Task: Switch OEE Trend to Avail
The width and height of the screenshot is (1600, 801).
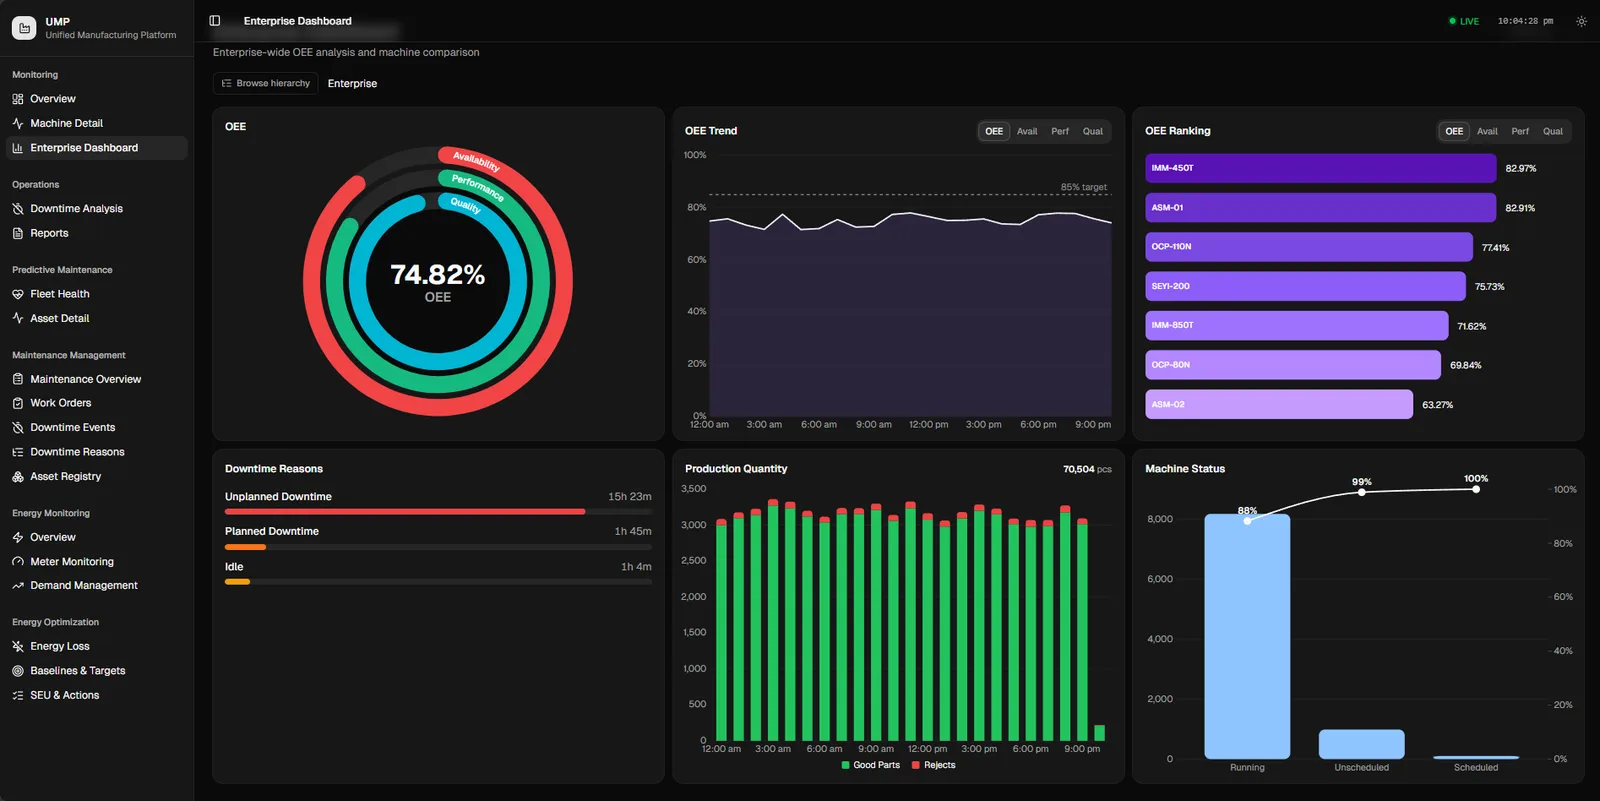Action: click(x=1027, y=131)
